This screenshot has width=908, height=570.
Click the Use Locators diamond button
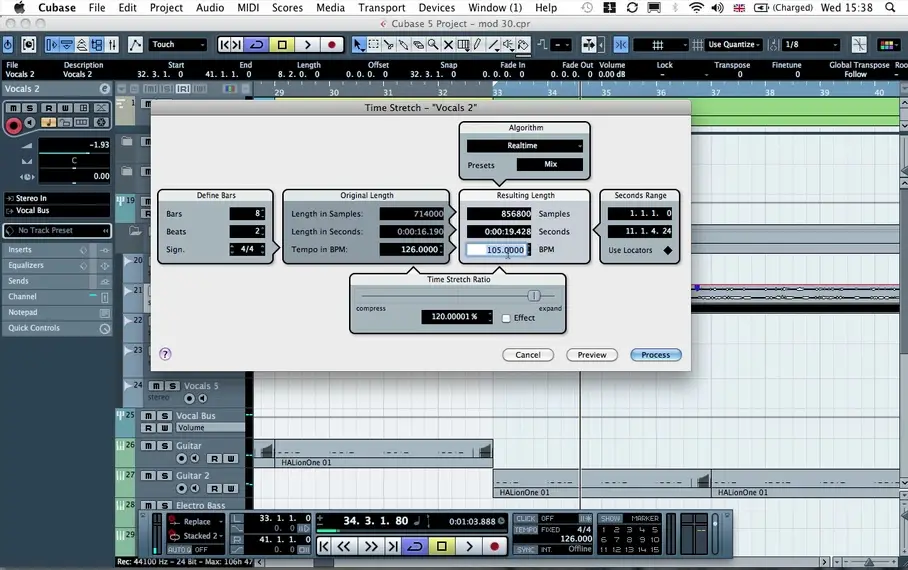668,250
